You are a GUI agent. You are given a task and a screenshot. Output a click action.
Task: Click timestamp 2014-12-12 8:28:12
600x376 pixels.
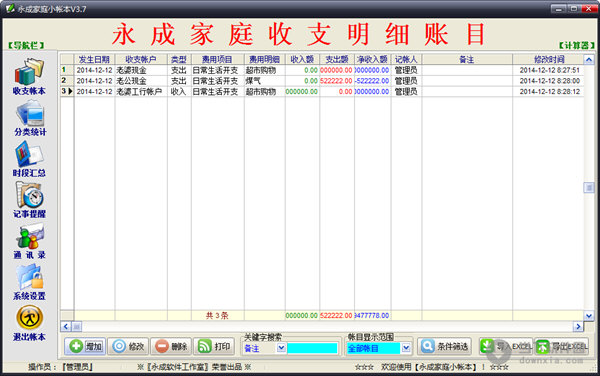pos(549,92)
